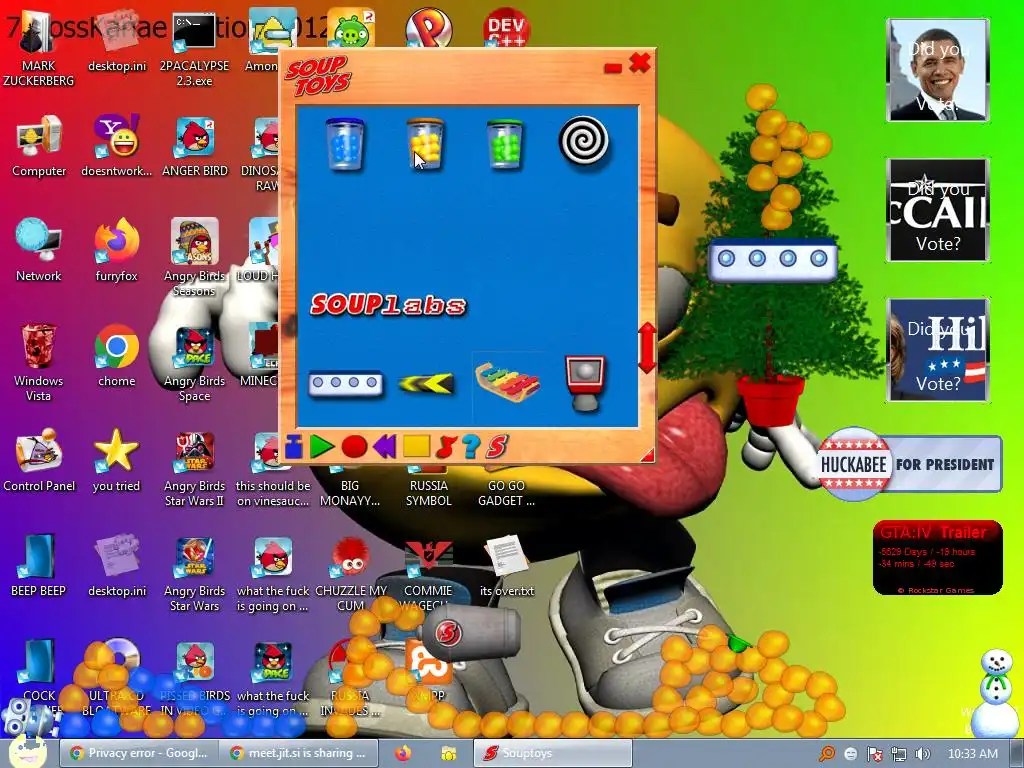
Task: Launch the furryfox Firefox shortcut
Action: click(116, 250)
